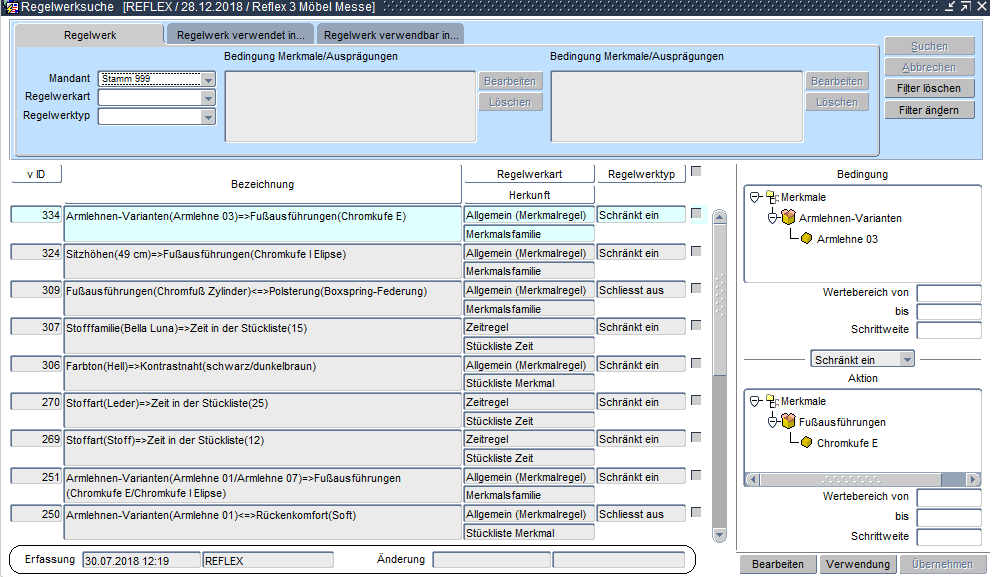Viewport: 992px width, 577px height.
Task: Click the Armlehnen-Varianten cube icon in Bedingung tree
Action: click(788, 218)
